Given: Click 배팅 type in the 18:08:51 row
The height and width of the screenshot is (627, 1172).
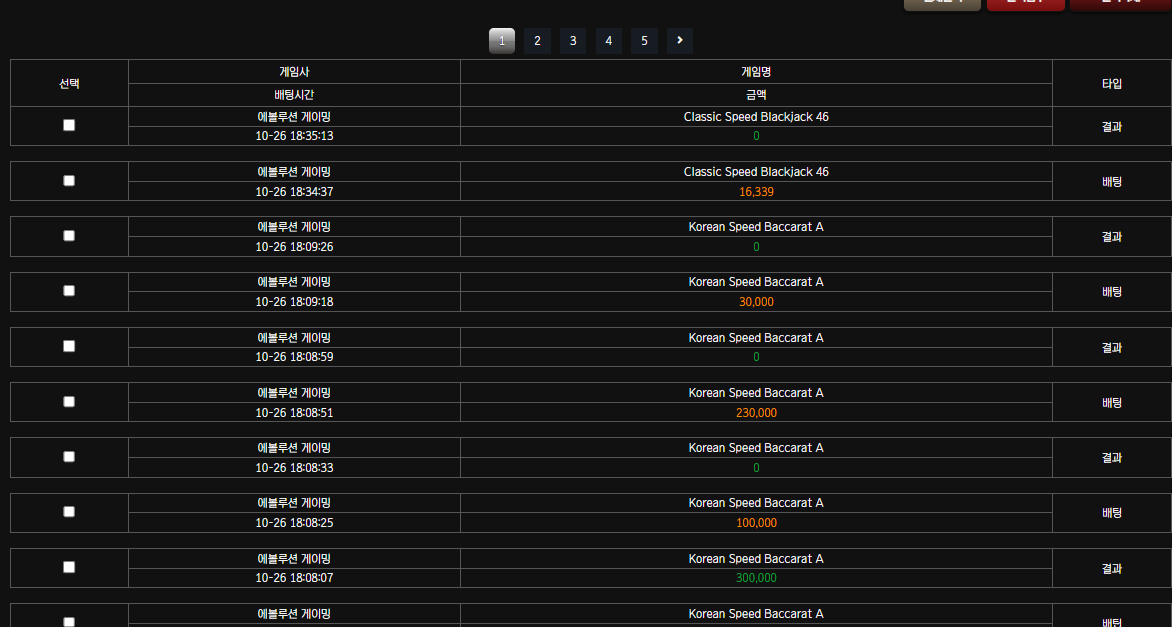Looking at the screenshot, I should pos(1111,403).
